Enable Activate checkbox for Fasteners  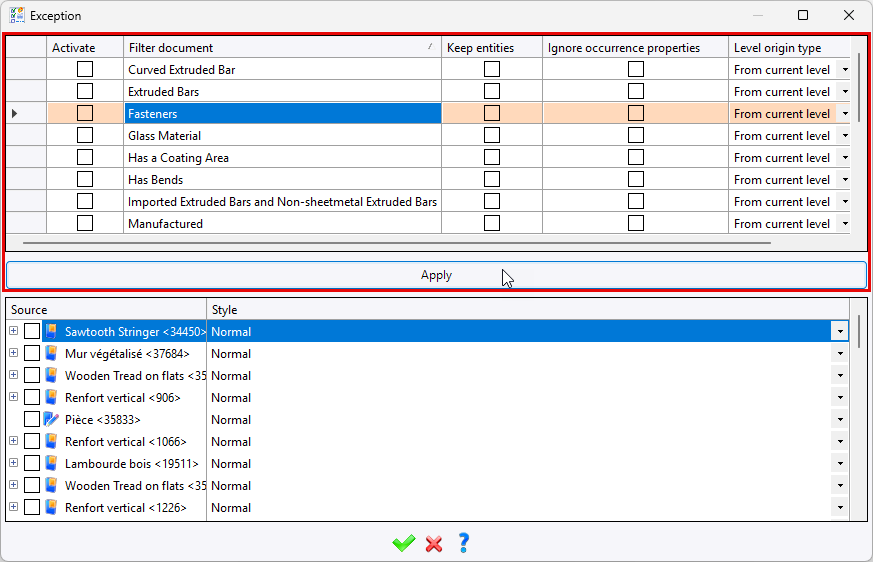85,114
